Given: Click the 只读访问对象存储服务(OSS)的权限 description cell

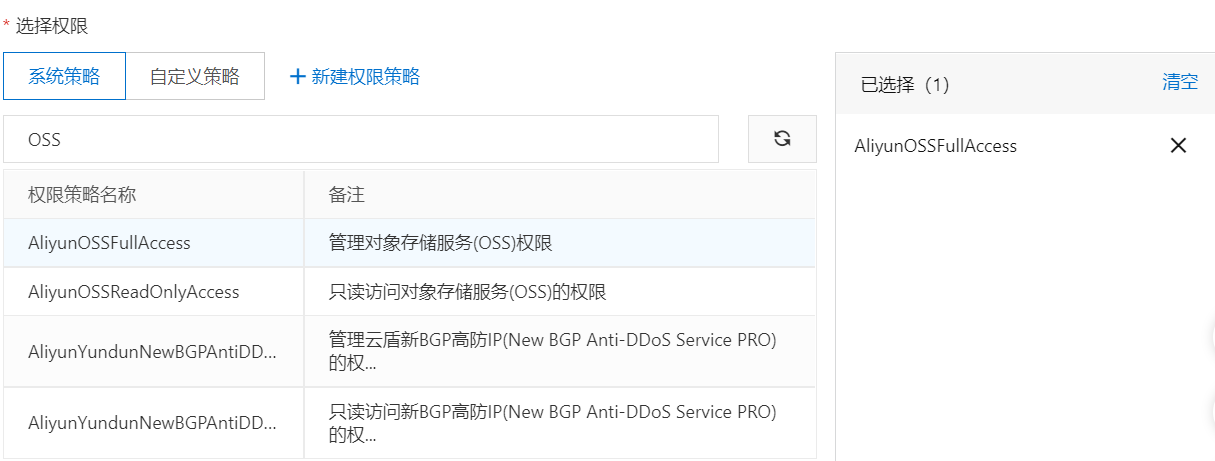Looking at the screenshot, I should [x=468, y=292].
